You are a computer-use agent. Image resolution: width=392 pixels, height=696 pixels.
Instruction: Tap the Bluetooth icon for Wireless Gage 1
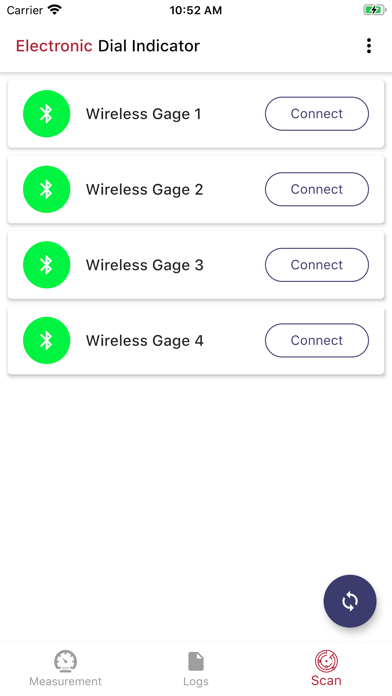(x=47, y=114)
